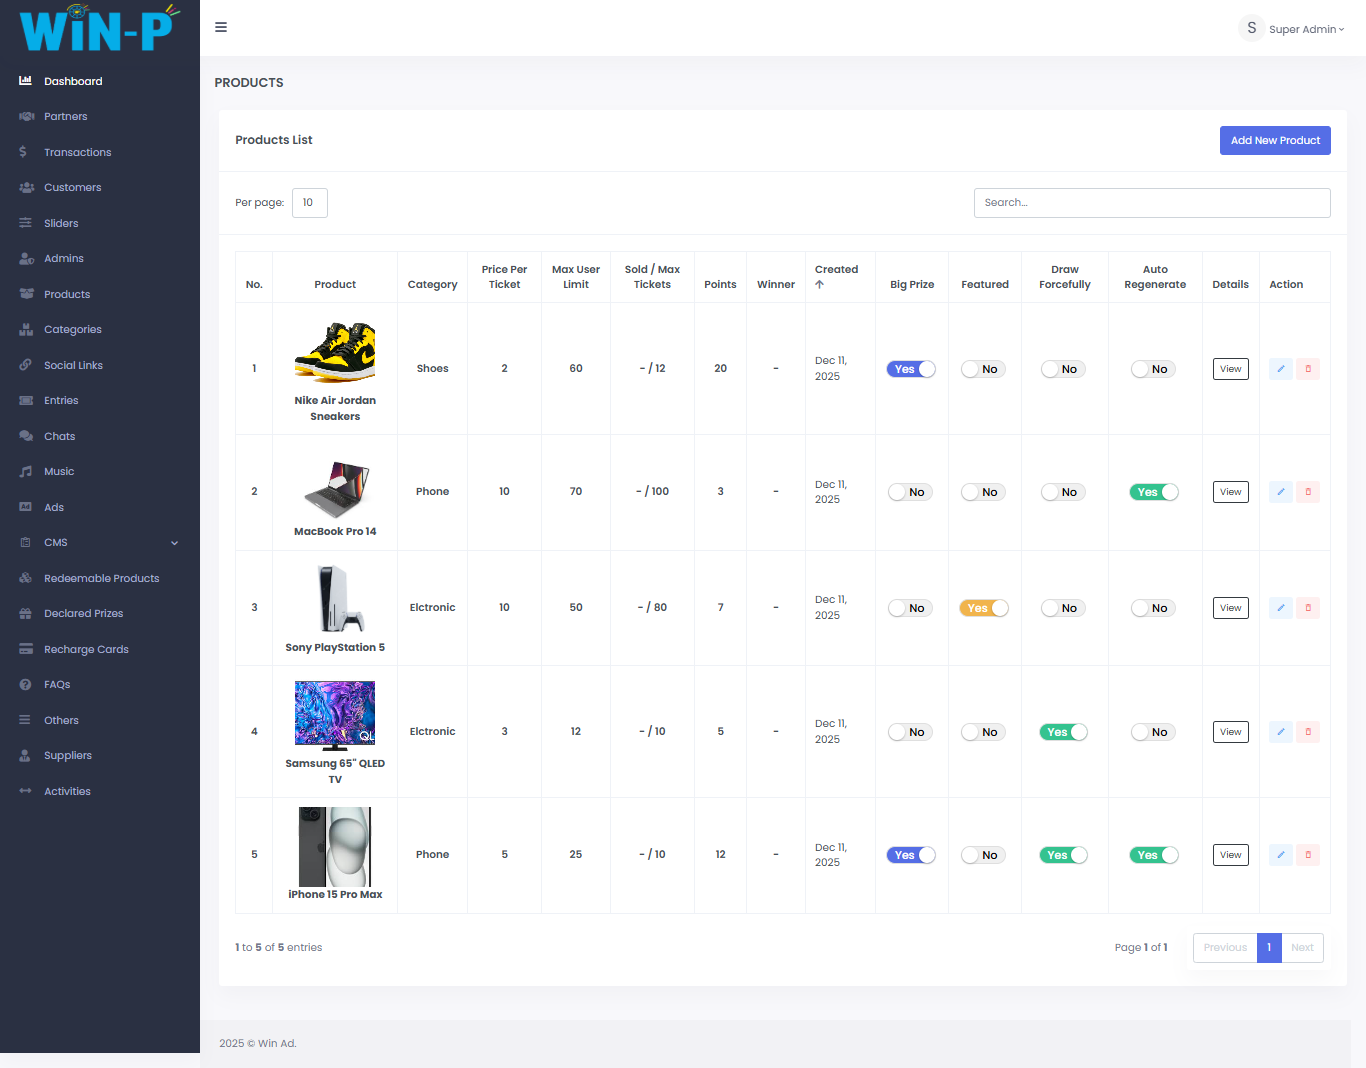Click the Partners handshake icon

pyautogui.click(x=26, y=117)
